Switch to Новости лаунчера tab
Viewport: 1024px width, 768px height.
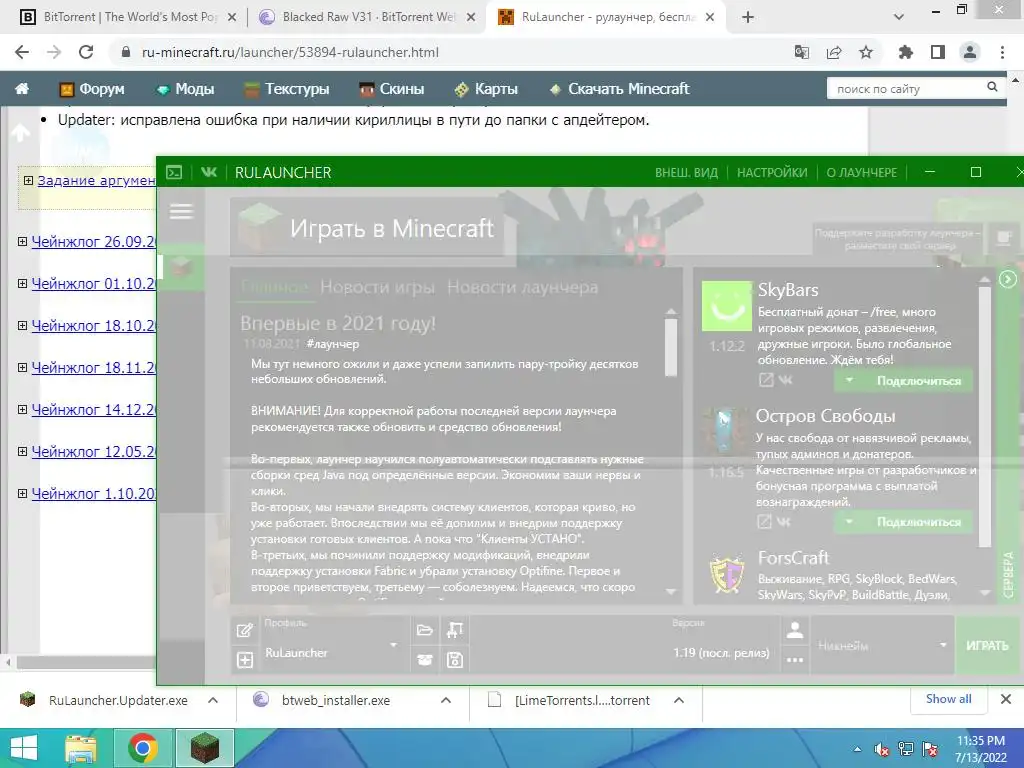coord(522,287)
